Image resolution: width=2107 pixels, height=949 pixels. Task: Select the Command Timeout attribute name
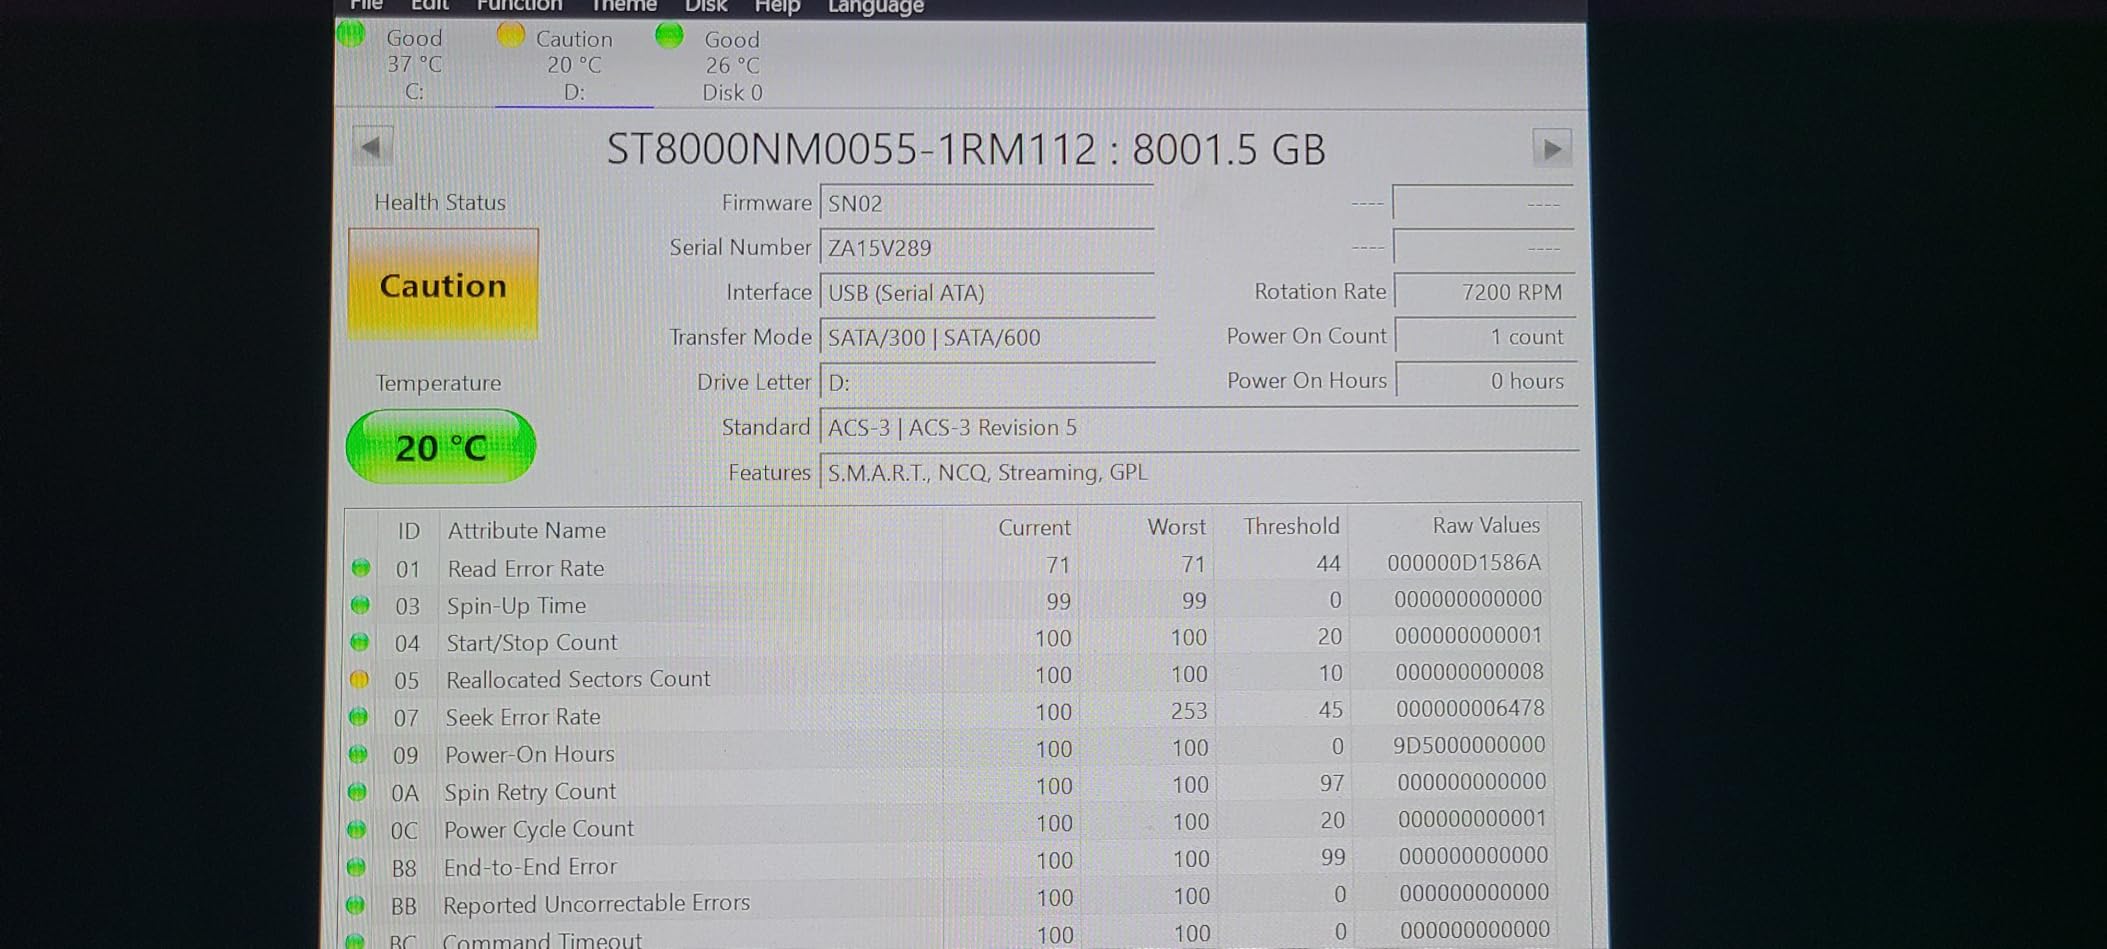[x=542, y=939]
